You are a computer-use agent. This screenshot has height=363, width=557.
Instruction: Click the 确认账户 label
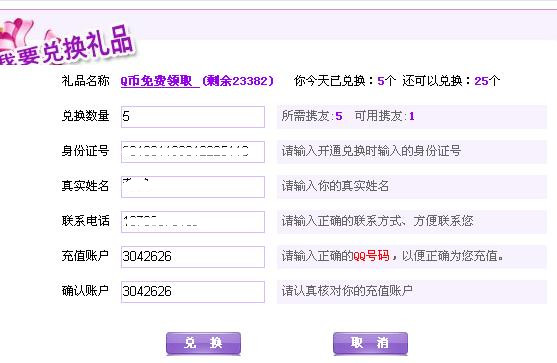[x=85, y=291]
